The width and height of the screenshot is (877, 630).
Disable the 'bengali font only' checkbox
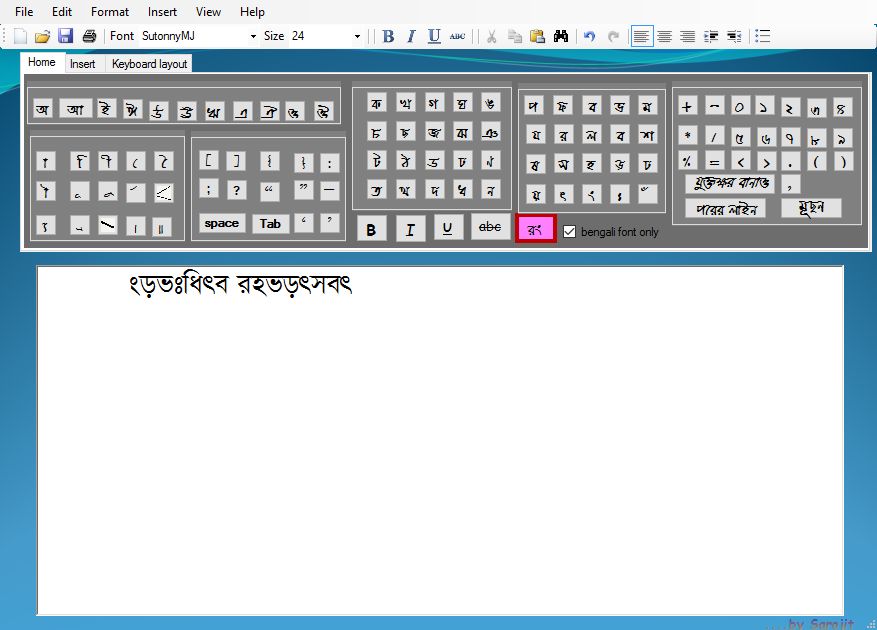coord(570,231)
